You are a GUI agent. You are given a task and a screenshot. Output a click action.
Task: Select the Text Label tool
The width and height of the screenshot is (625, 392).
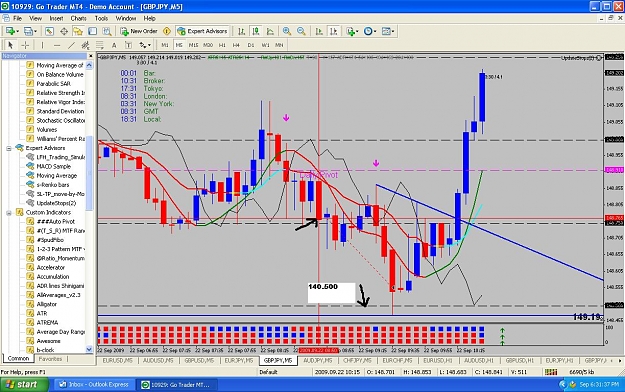[128, 45]
